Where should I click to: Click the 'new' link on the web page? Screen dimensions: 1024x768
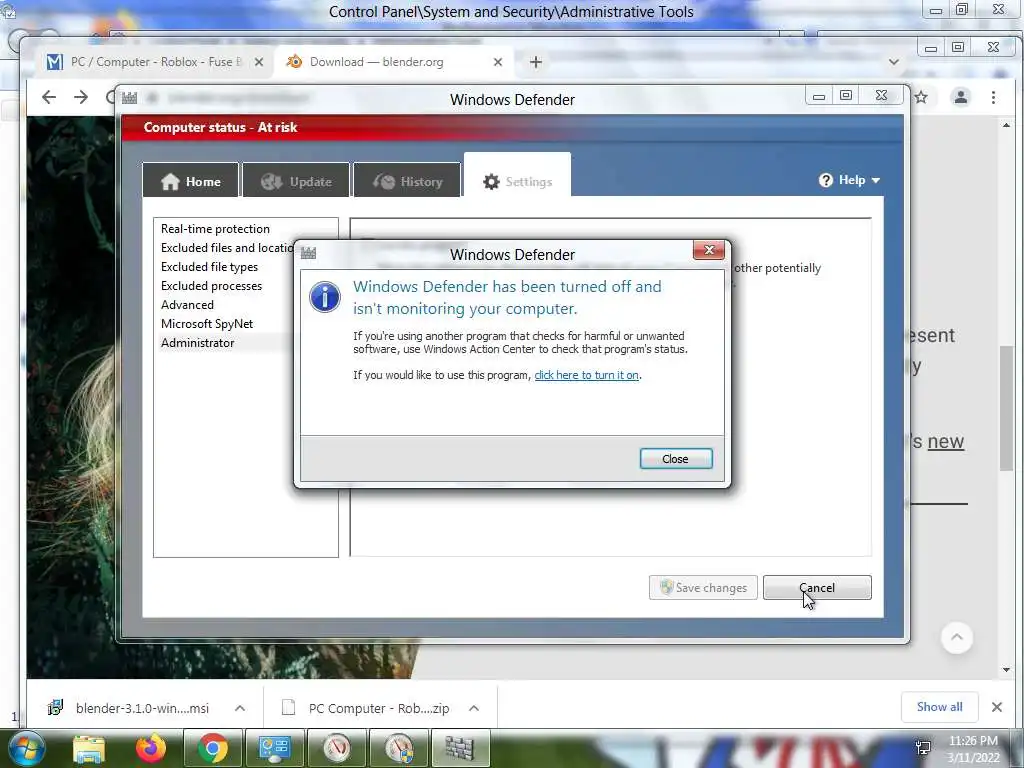click(946, 441)
